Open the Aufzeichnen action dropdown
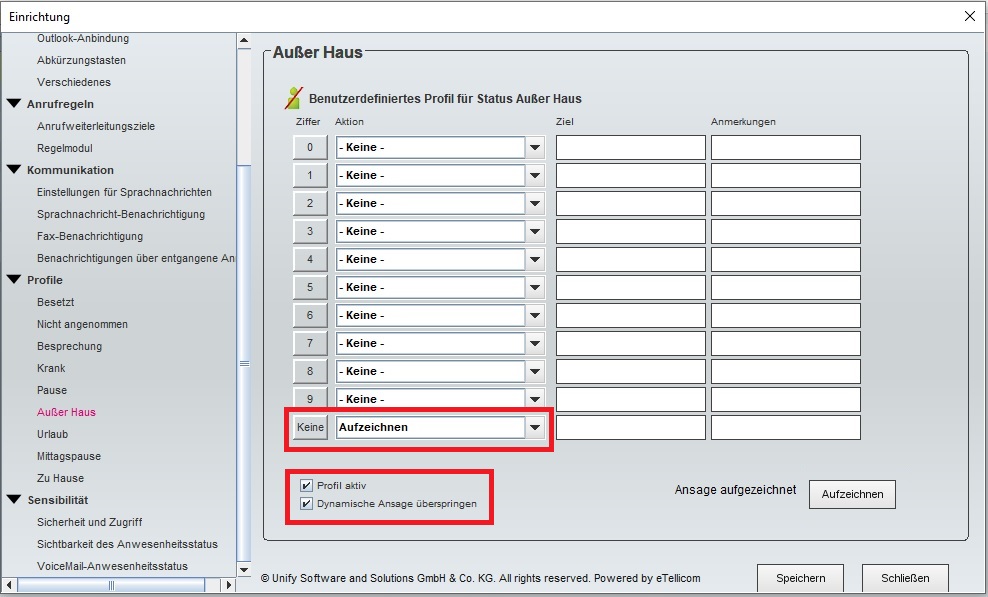 (x=536, y=428)
